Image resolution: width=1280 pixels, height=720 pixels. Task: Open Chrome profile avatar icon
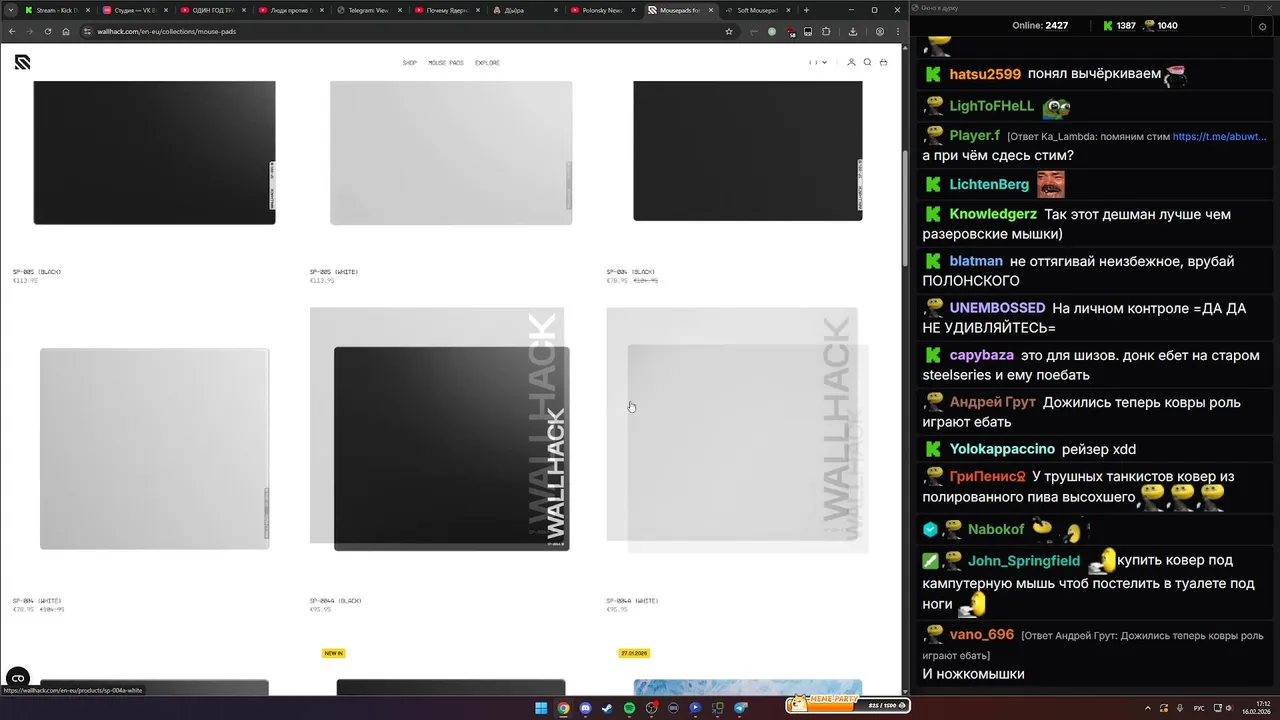click(x=880, y=31)
